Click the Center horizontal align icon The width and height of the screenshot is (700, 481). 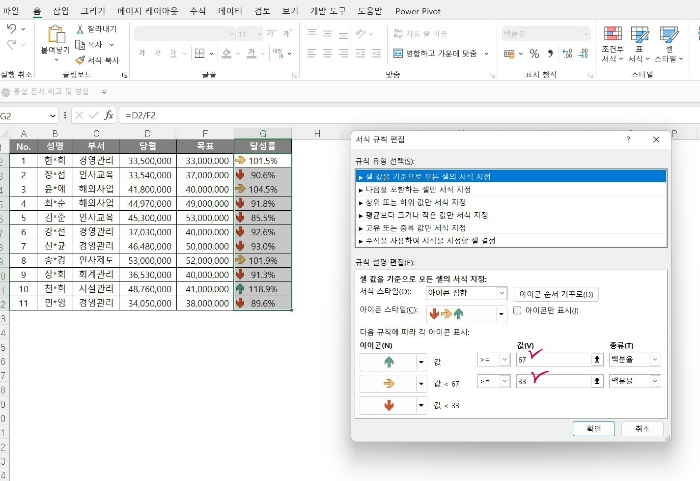327,54
